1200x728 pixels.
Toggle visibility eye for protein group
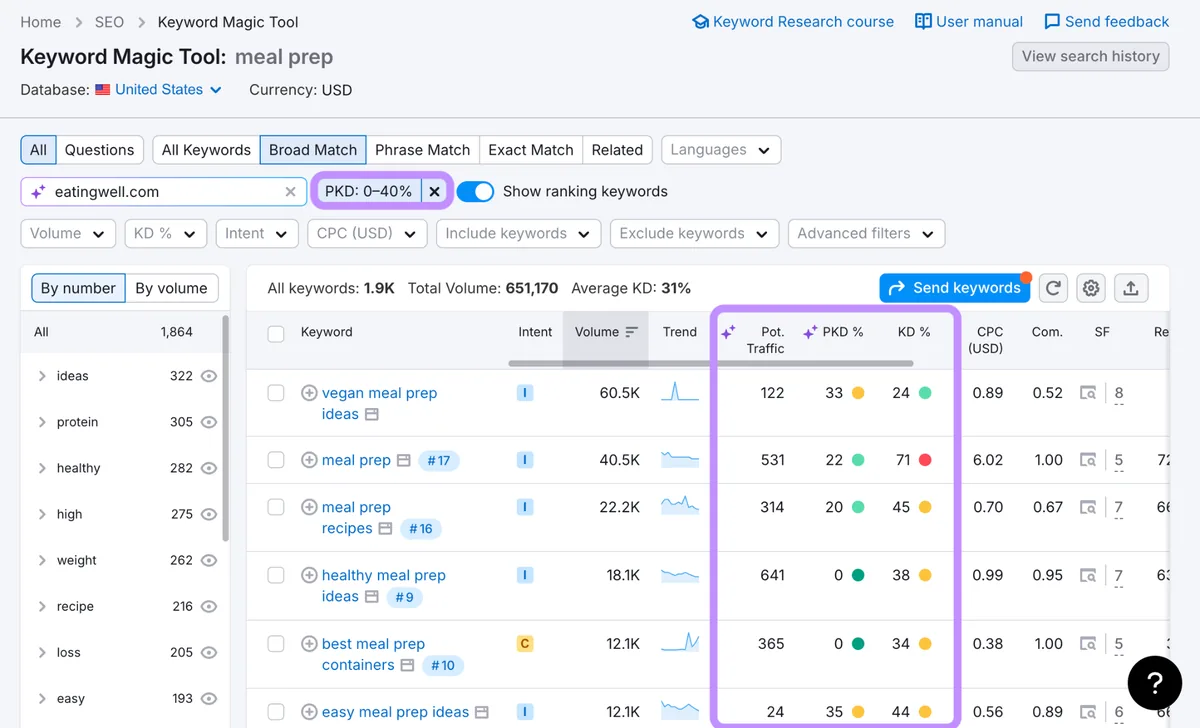pyautogui.click(x=208, y=422)
